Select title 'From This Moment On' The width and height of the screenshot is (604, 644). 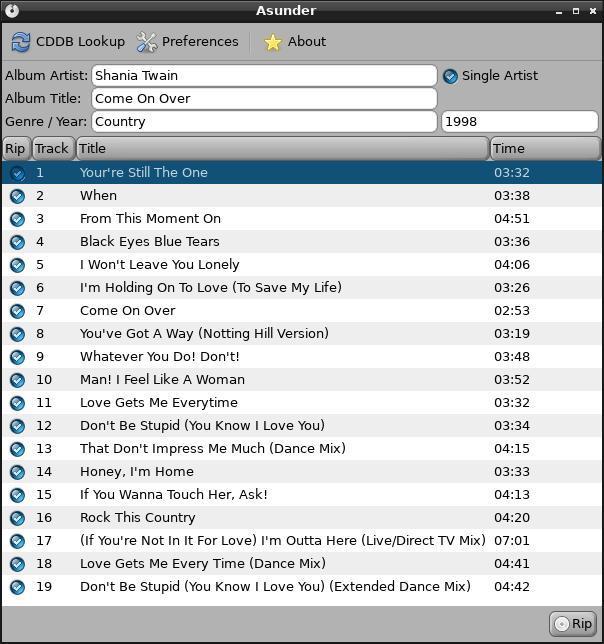tap(150, 218)
